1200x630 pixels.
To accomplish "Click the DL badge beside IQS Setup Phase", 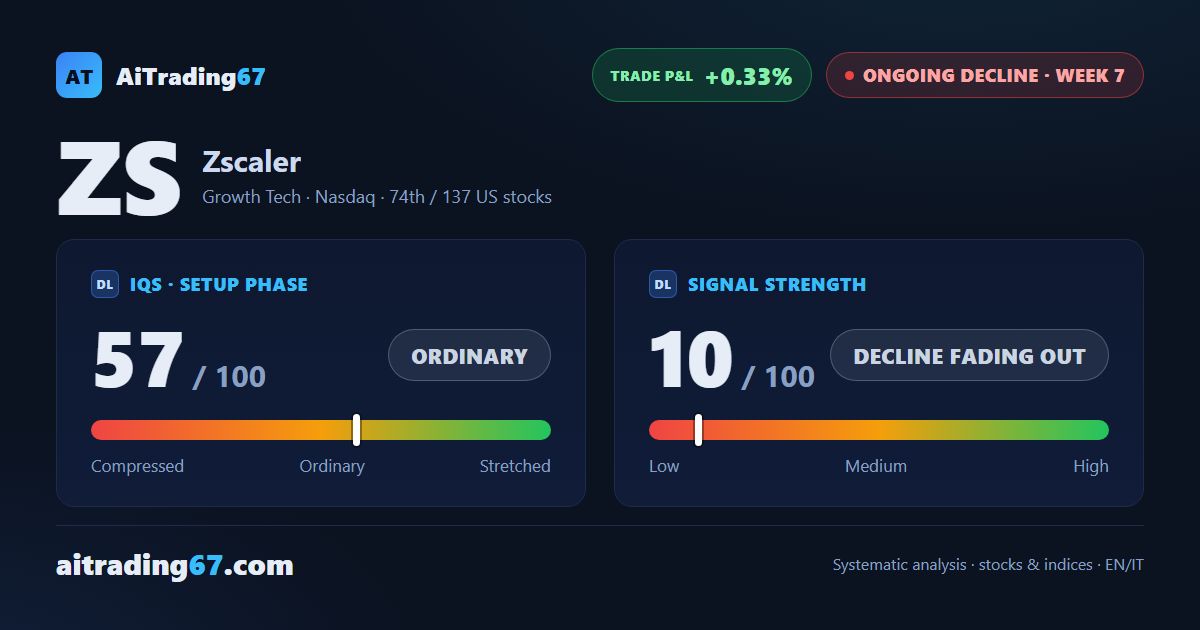I will pos(105,284).
